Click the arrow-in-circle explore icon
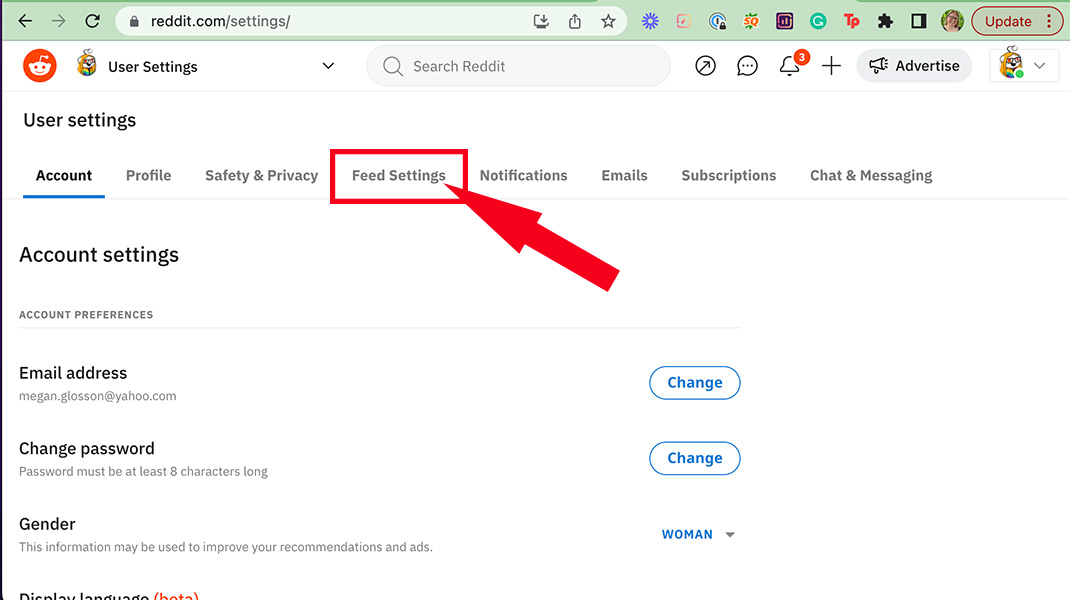The height and width of the screenshot is (600, 1070). coord(705,65)
